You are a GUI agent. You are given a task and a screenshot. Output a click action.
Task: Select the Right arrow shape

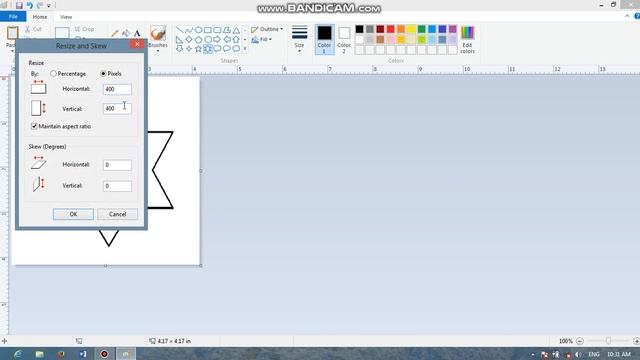tap(217, 40)
